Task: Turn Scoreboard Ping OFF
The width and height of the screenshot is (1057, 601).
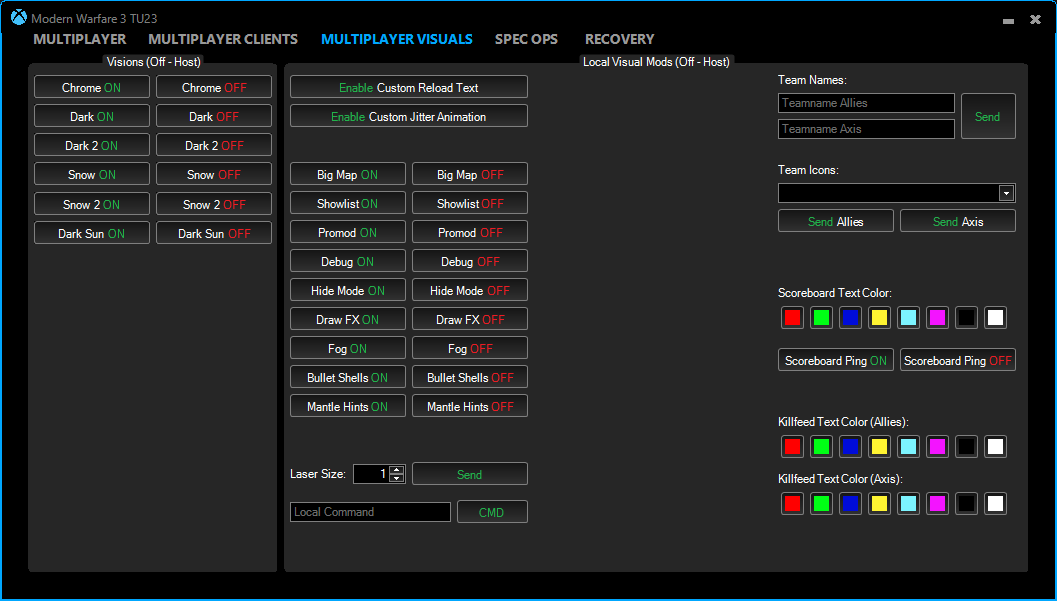Action: coord(958,360)
